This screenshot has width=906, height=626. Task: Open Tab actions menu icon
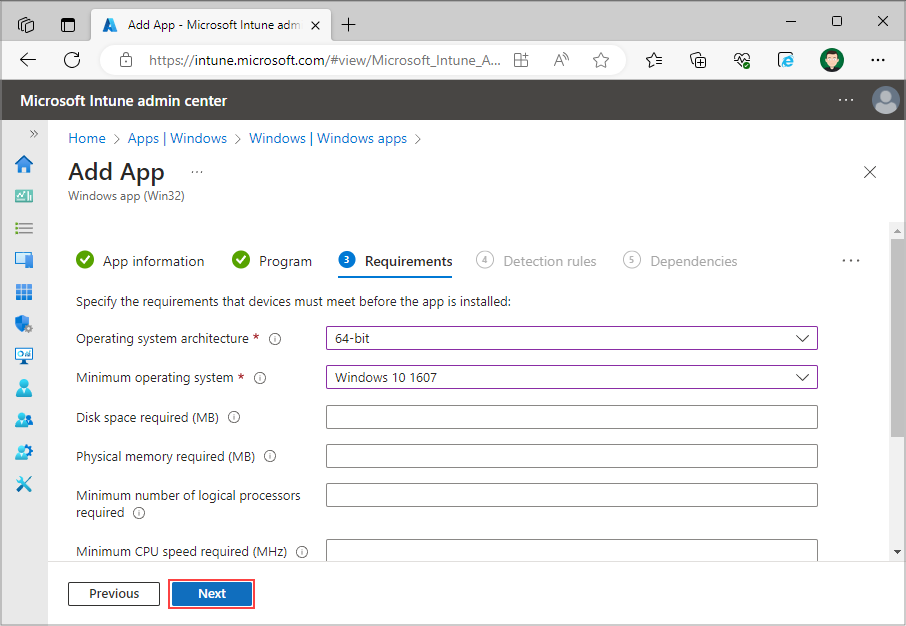click(68, 25)
